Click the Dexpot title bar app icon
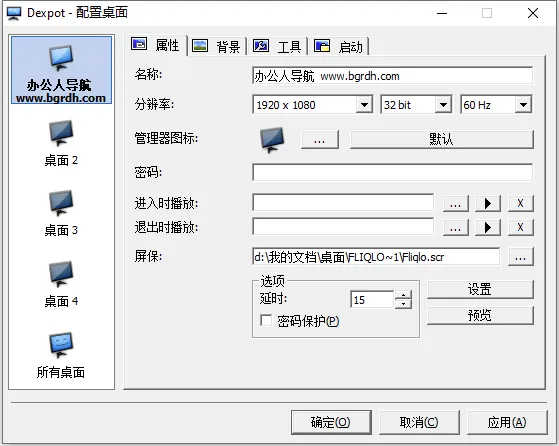The width and height of the screenshot is (559, 446). click(14, 13)
